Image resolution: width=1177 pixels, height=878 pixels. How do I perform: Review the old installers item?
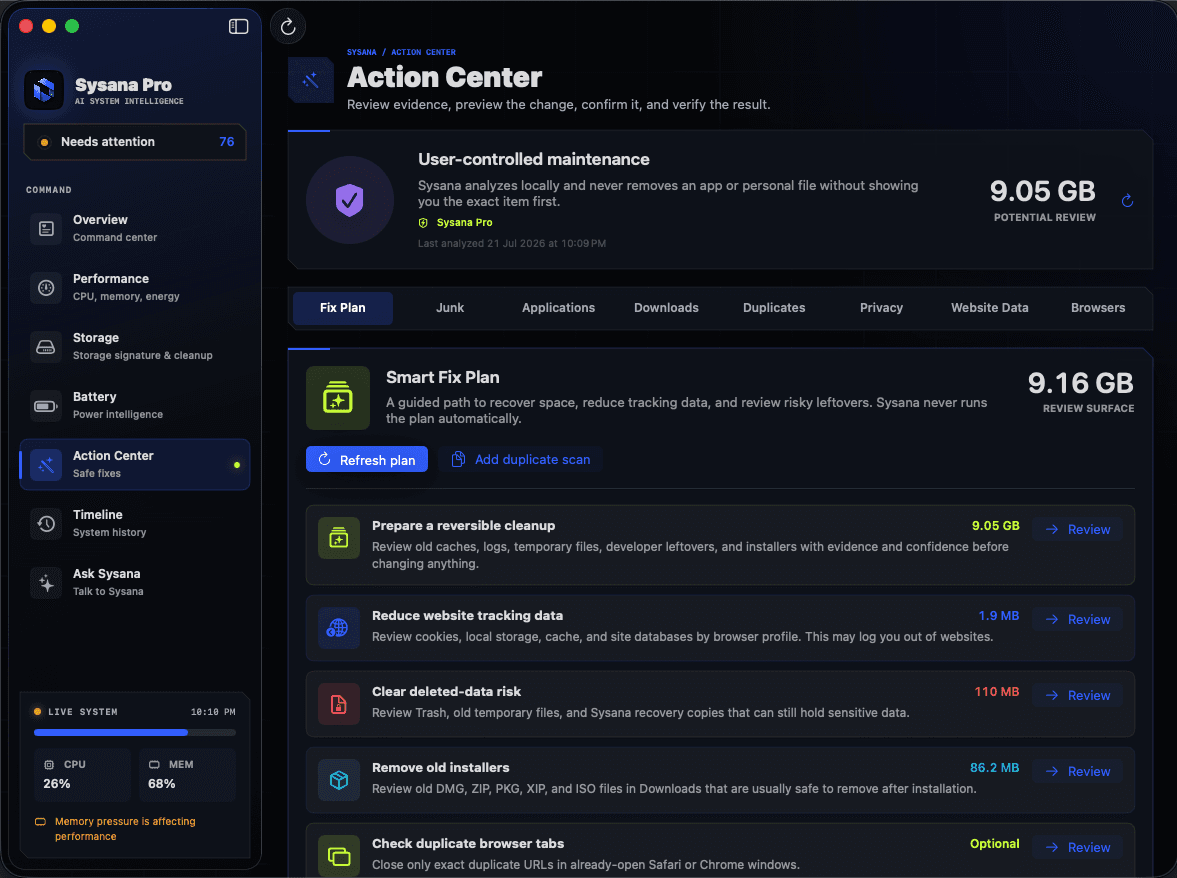click(x=1077, y=772)
